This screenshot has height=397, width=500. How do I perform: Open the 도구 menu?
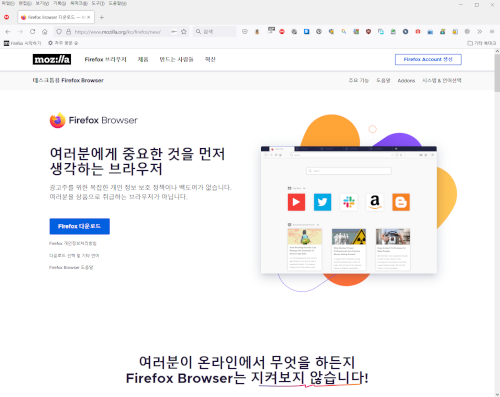click(98, 3)
